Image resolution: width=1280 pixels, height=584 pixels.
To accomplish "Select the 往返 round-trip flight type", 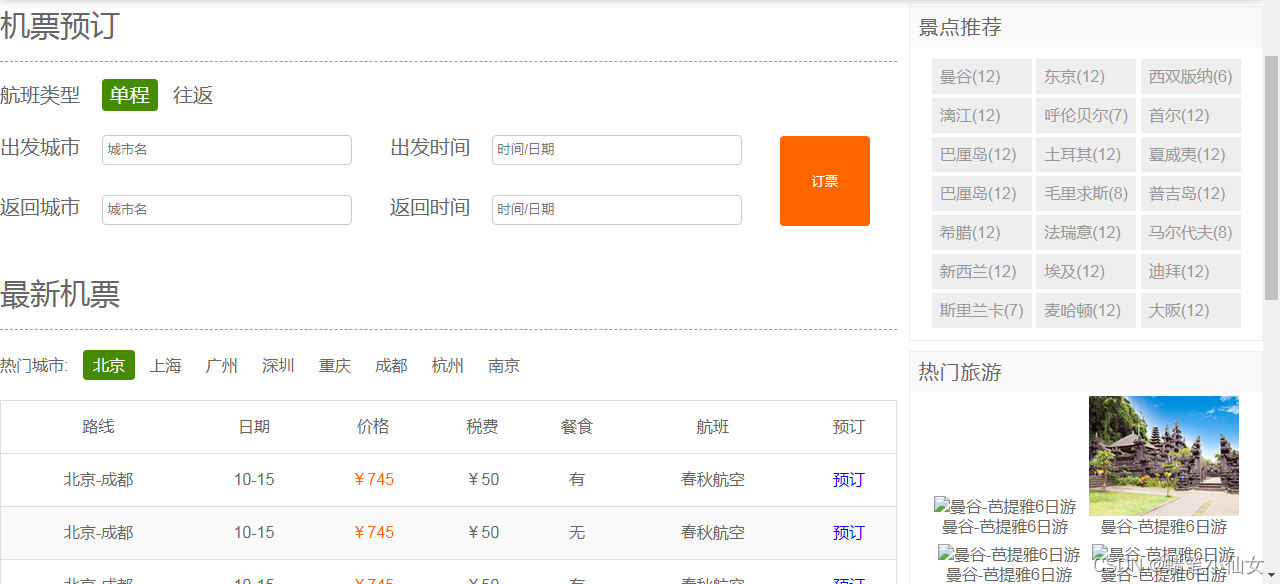I will (193, 95).
